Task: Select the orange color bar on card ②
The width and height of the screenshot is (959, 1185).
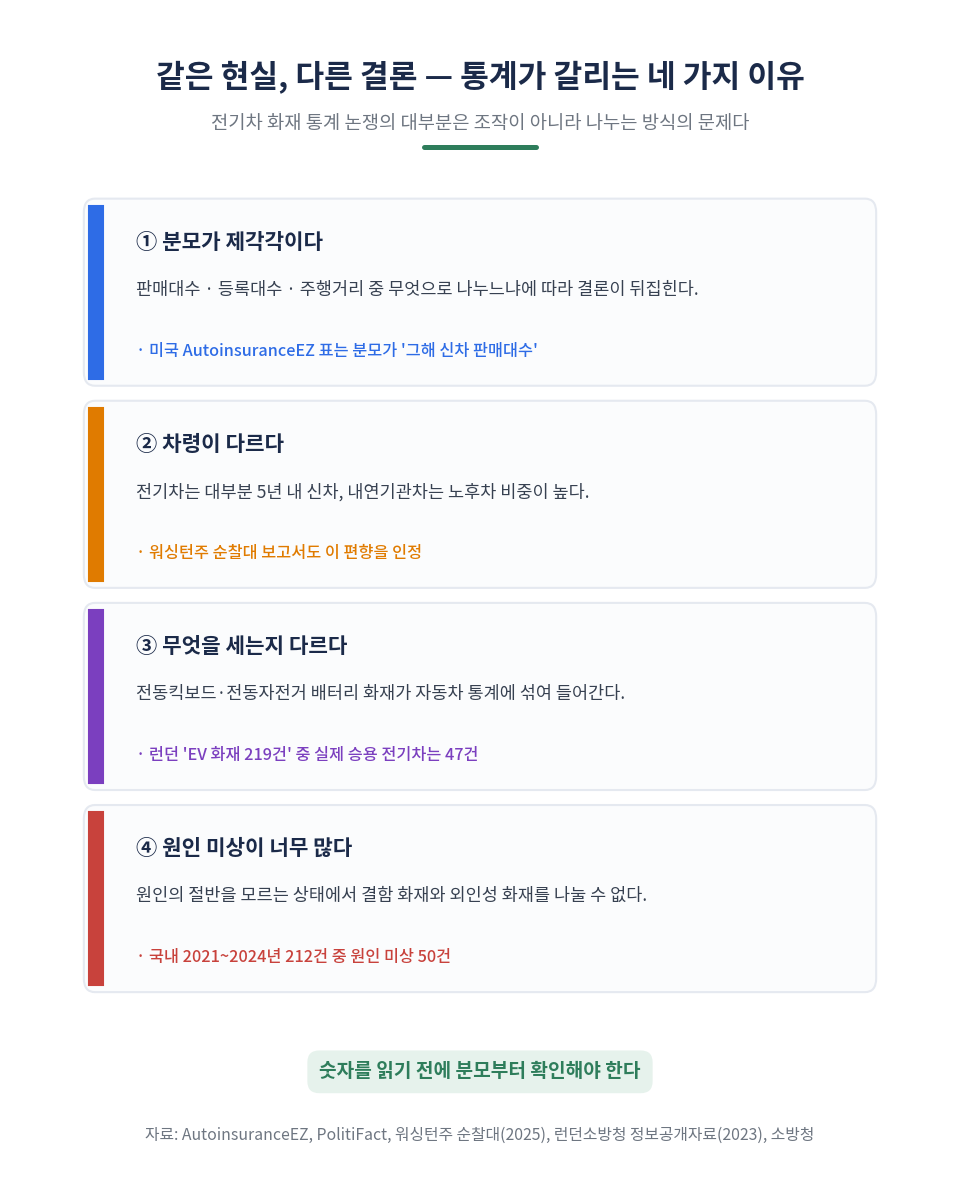Action: (96, 494)
